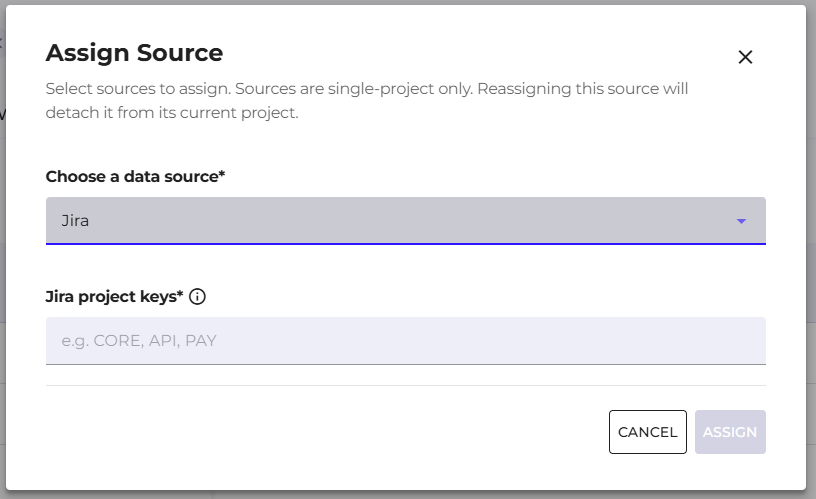This screenshot has width=816, height=499.
Task: Close the Assign Source dialog
Action: [745, 57]
